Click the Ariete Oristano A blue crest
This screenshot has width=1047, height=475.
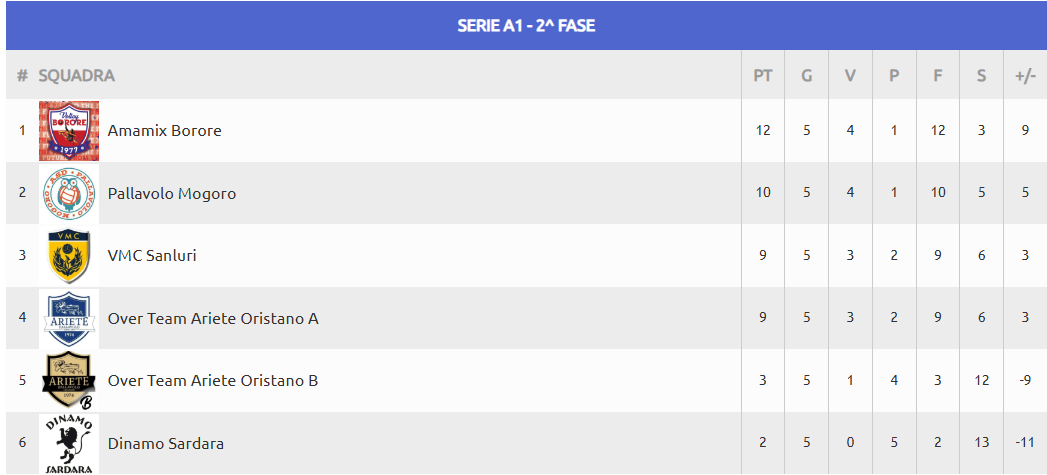(x=69, y=319)
